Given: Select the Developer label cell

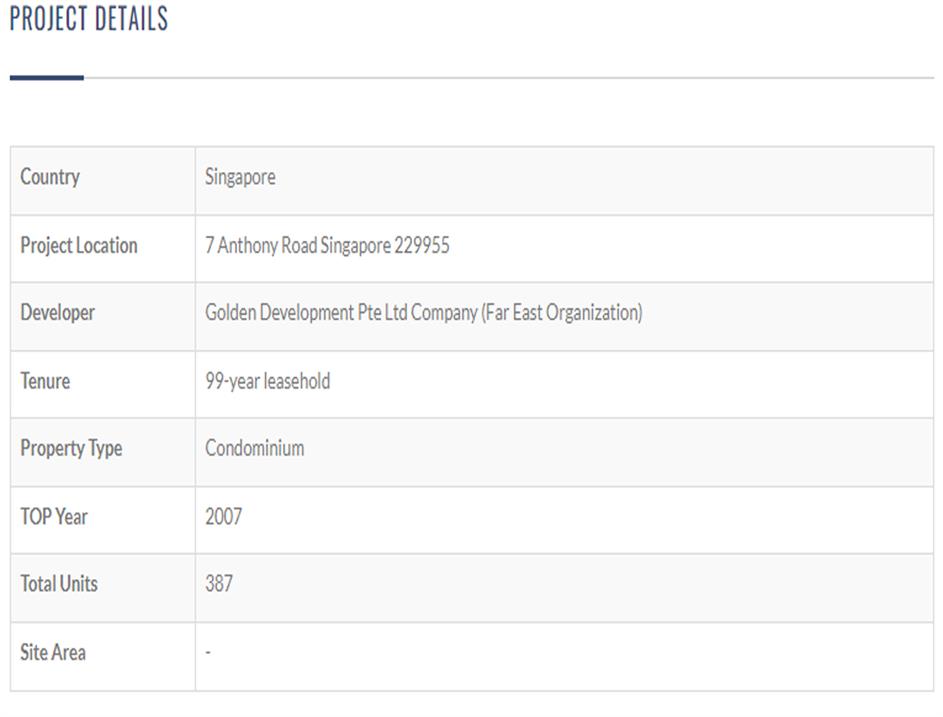Looking at the screenshot, I should click(58, 312).
